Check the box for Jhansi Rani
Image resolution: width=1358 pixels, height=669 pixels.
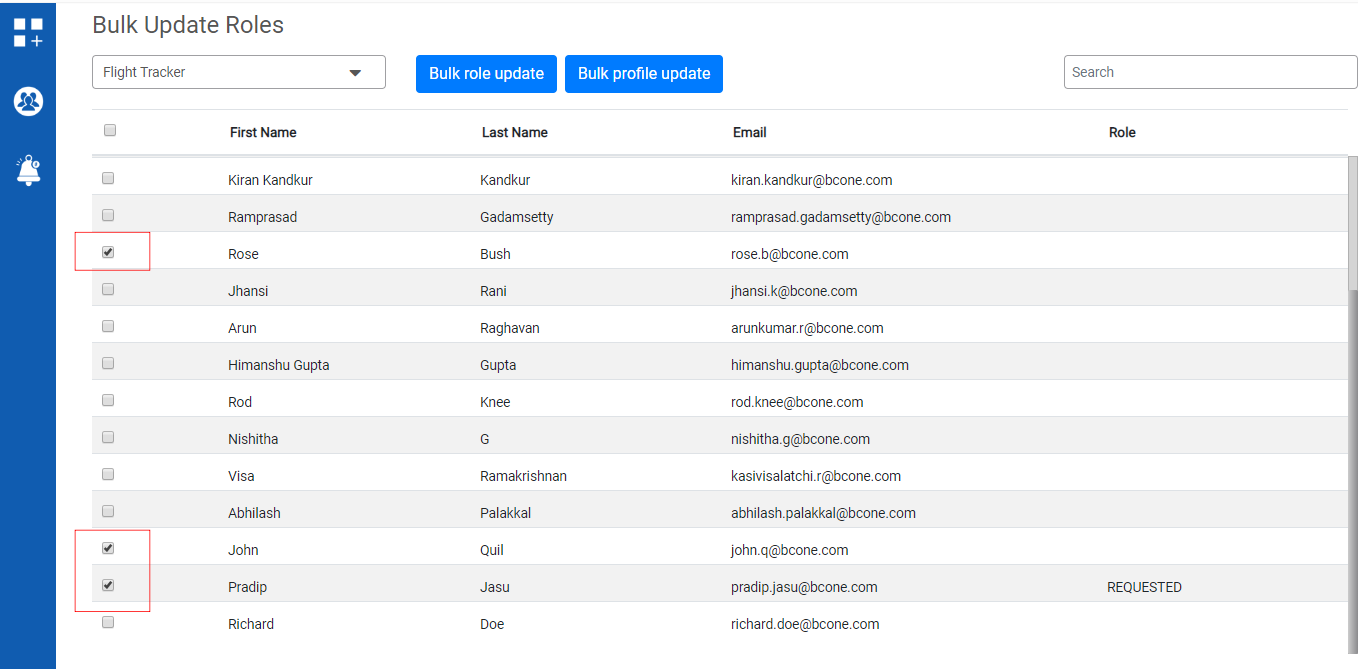108,289
